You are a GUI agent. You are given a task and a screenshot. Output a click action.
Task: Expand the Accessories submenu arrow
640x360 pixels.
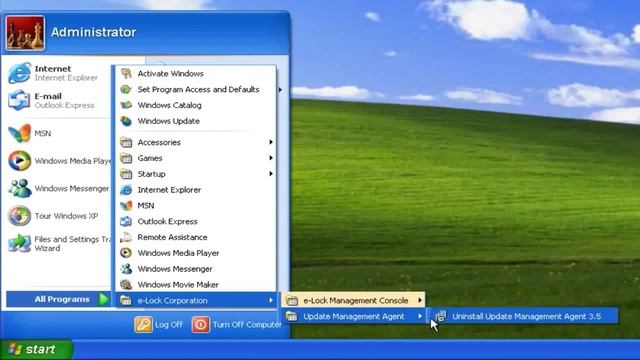coord(271,142)
